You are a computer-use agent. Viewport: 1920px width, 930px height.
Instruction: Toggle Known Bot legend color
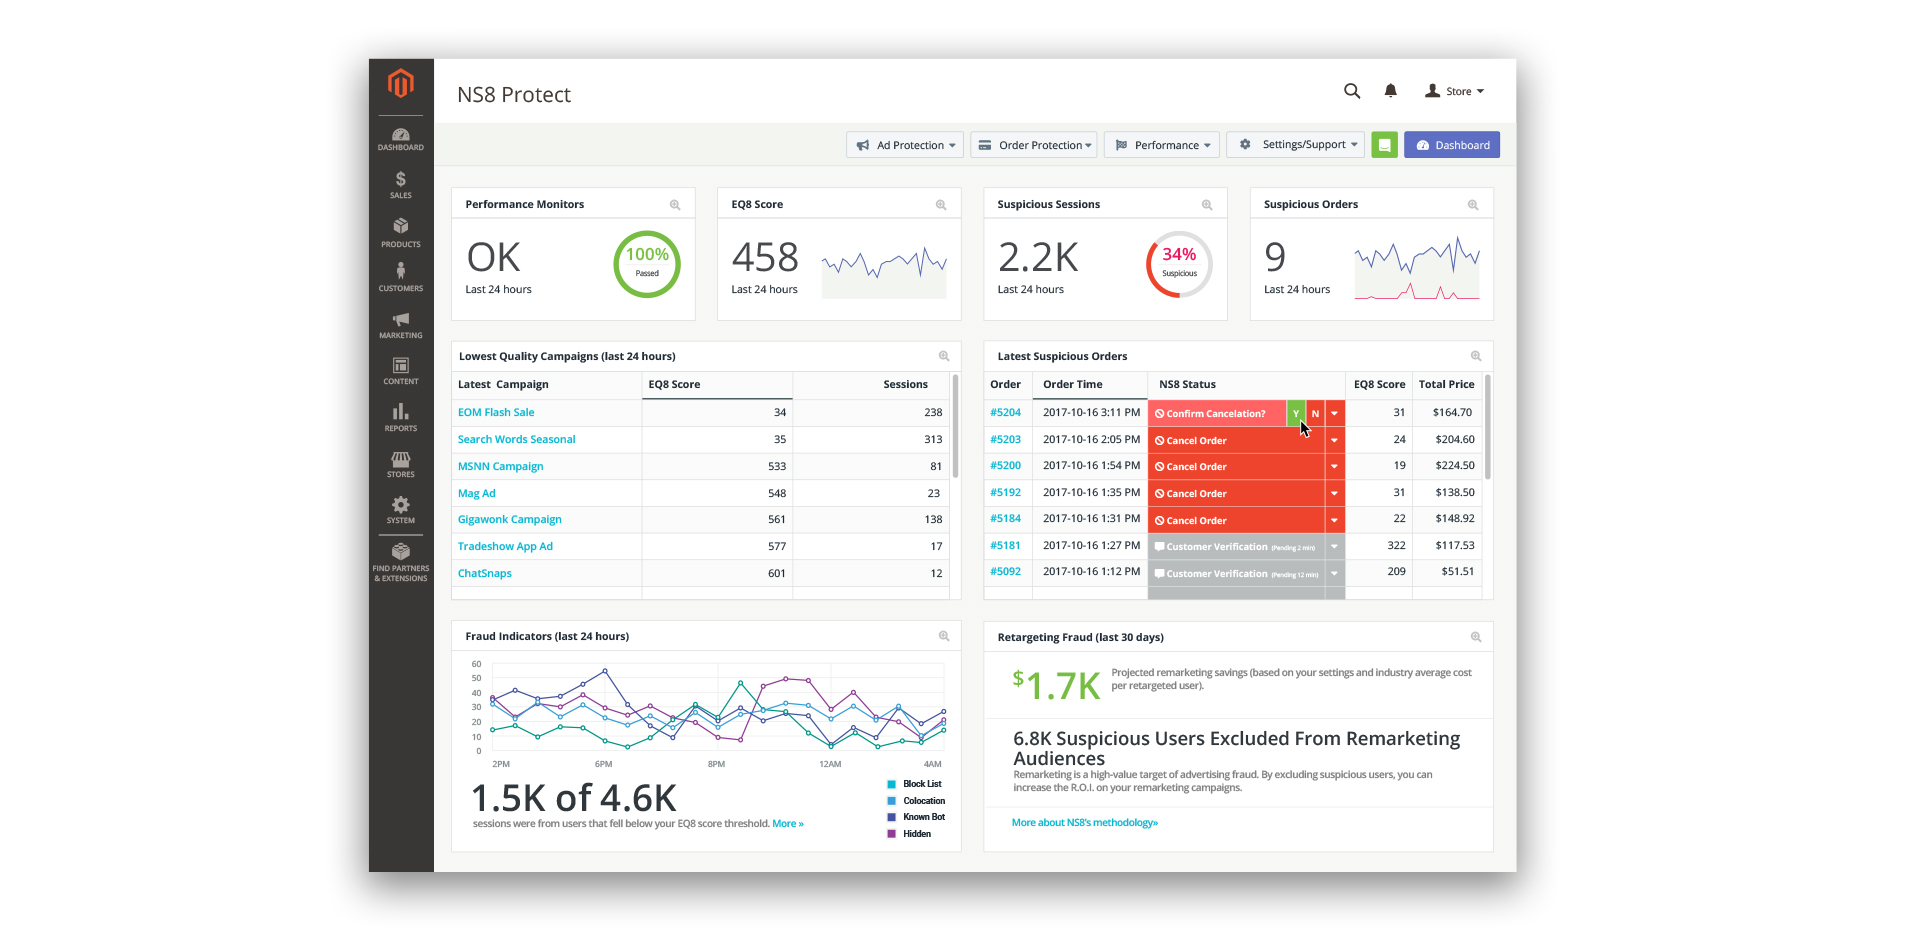tap(892, 817)
